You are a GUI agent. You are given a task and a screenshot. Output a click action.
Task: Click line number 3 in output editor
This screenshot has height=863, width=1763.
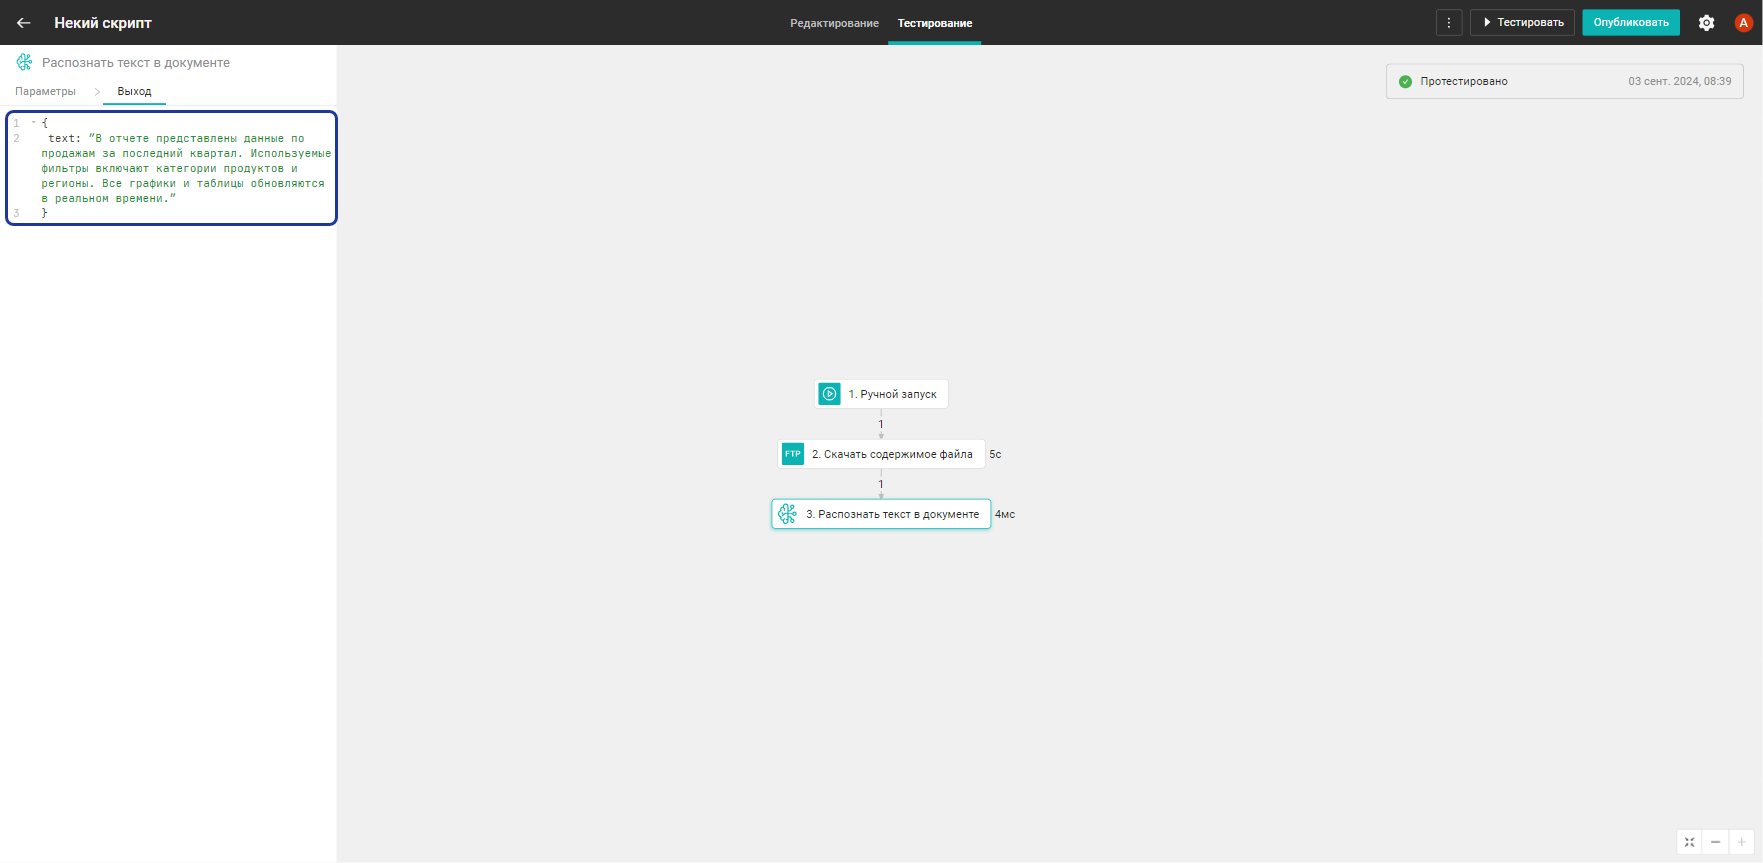coord(16,213)
